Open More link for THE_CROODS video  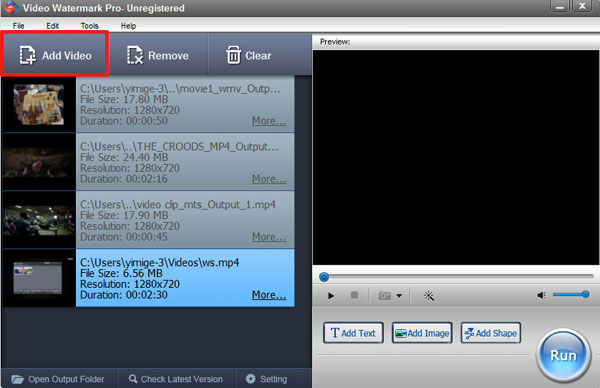pos(269,179)
